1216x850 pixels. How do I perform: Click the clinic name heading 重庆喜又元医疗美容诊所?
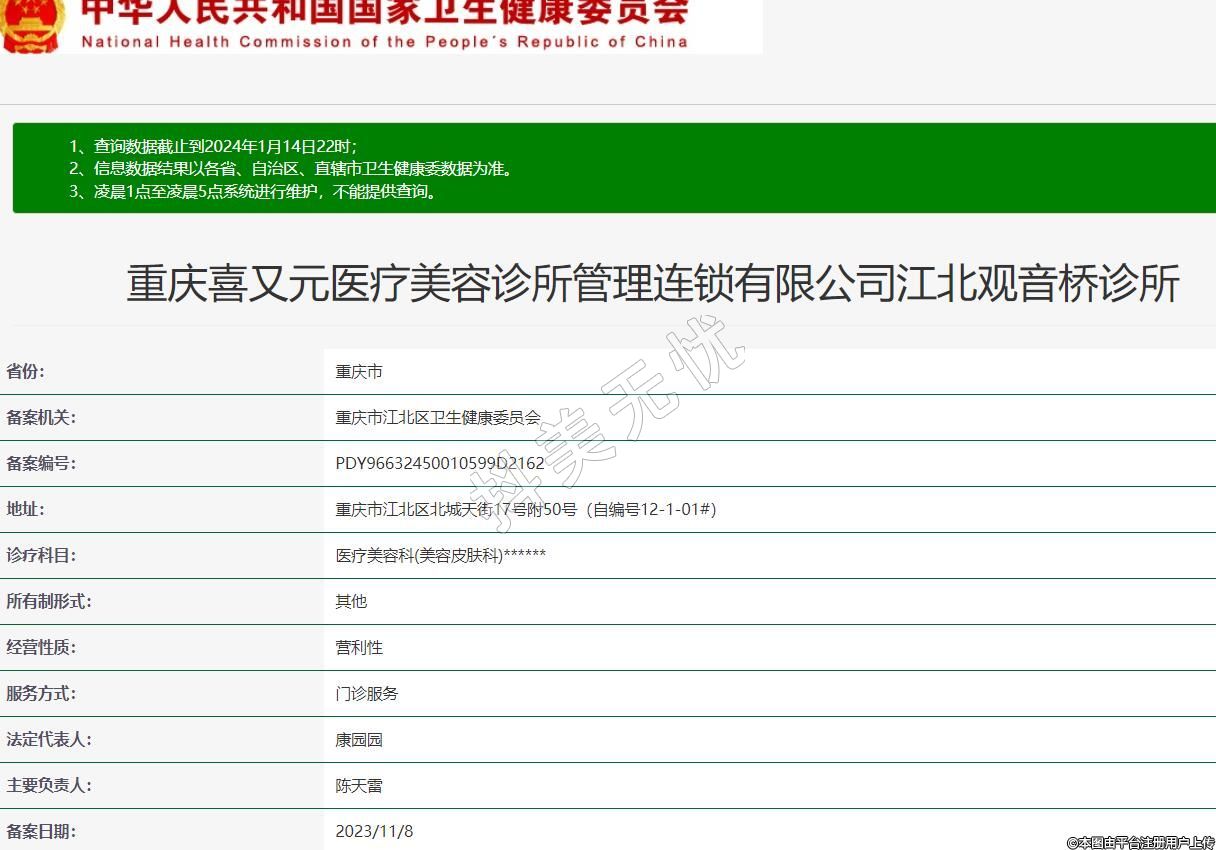[652, 284]
